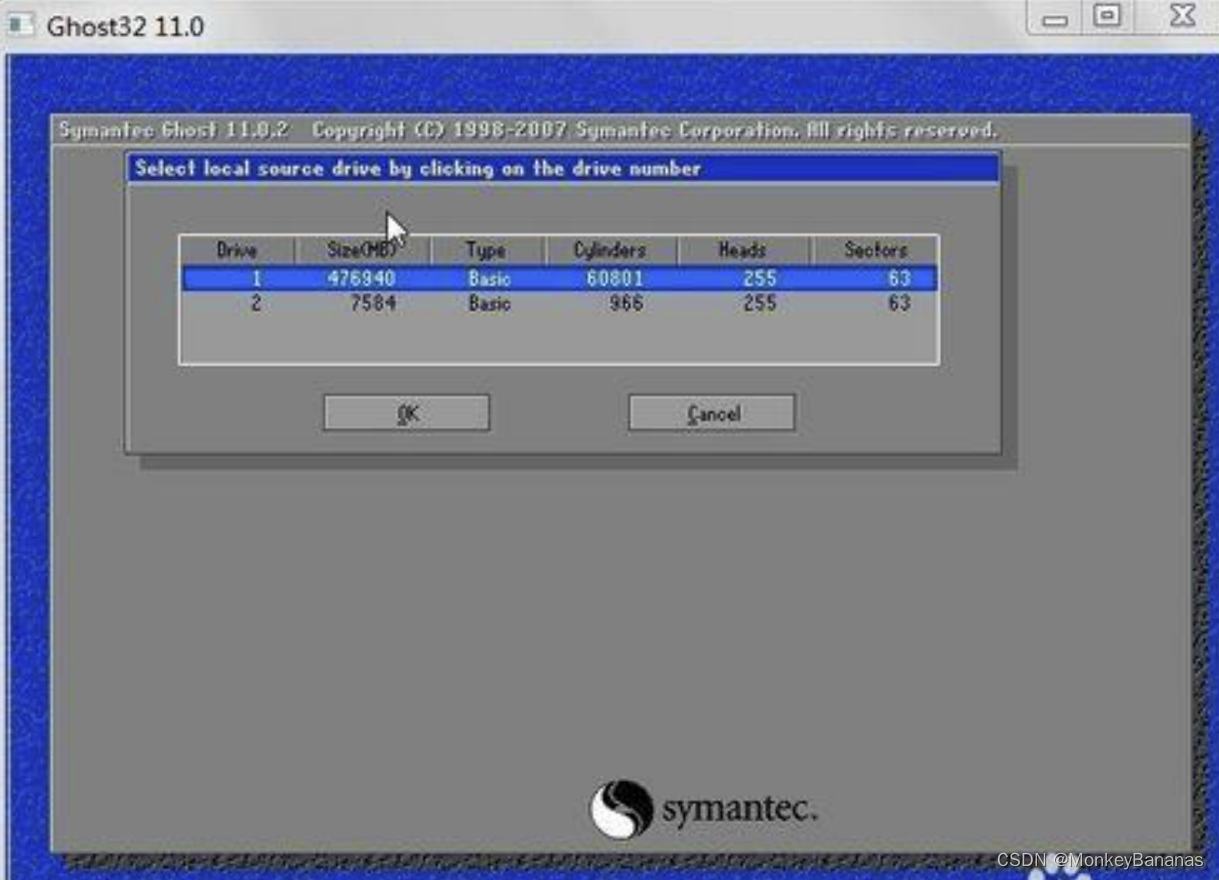1219x880 pixels.
Task: Maximize the Ghost32 11.0 window
Action: [1107, 17]
